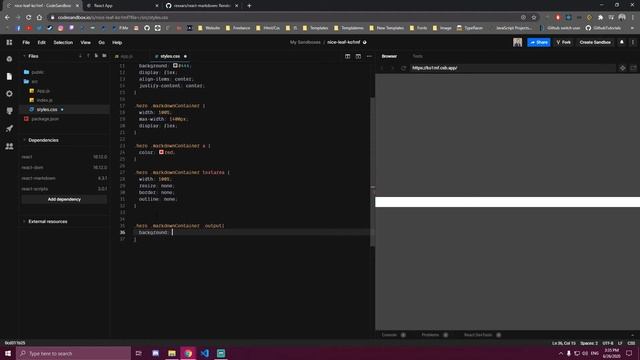Open package.json in the file tree
The width and height of the screenshot is (640, 360).
45,119
